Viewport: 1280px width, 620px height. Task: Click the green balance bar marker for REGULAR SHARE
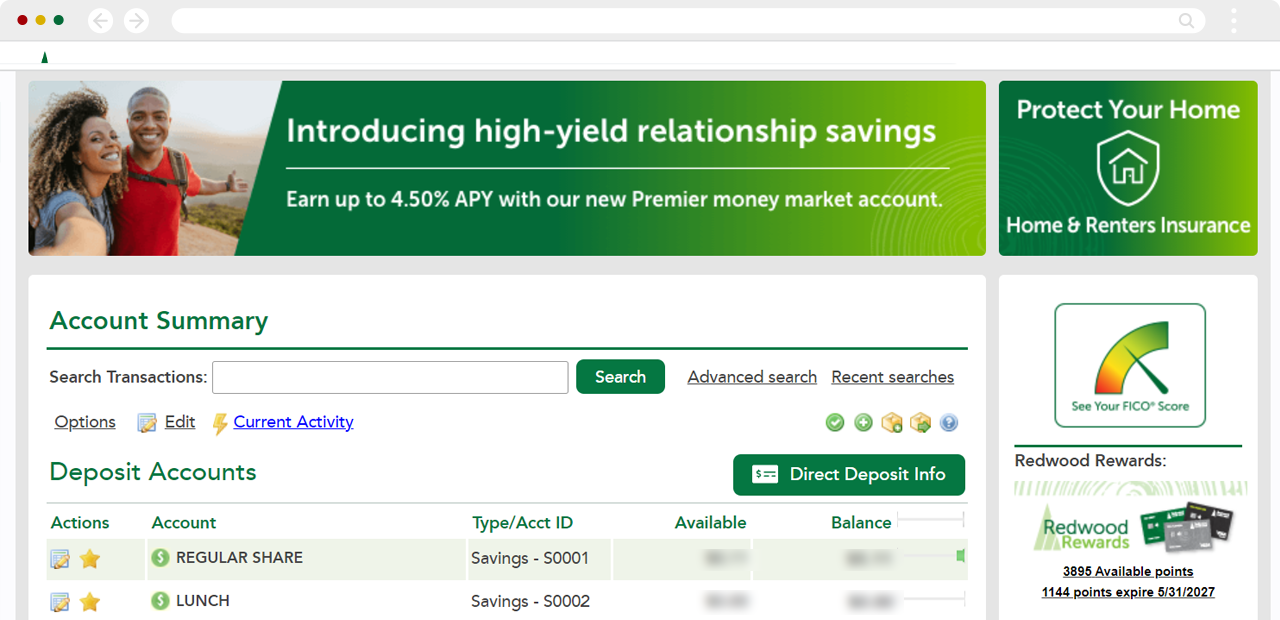point(961,556)
